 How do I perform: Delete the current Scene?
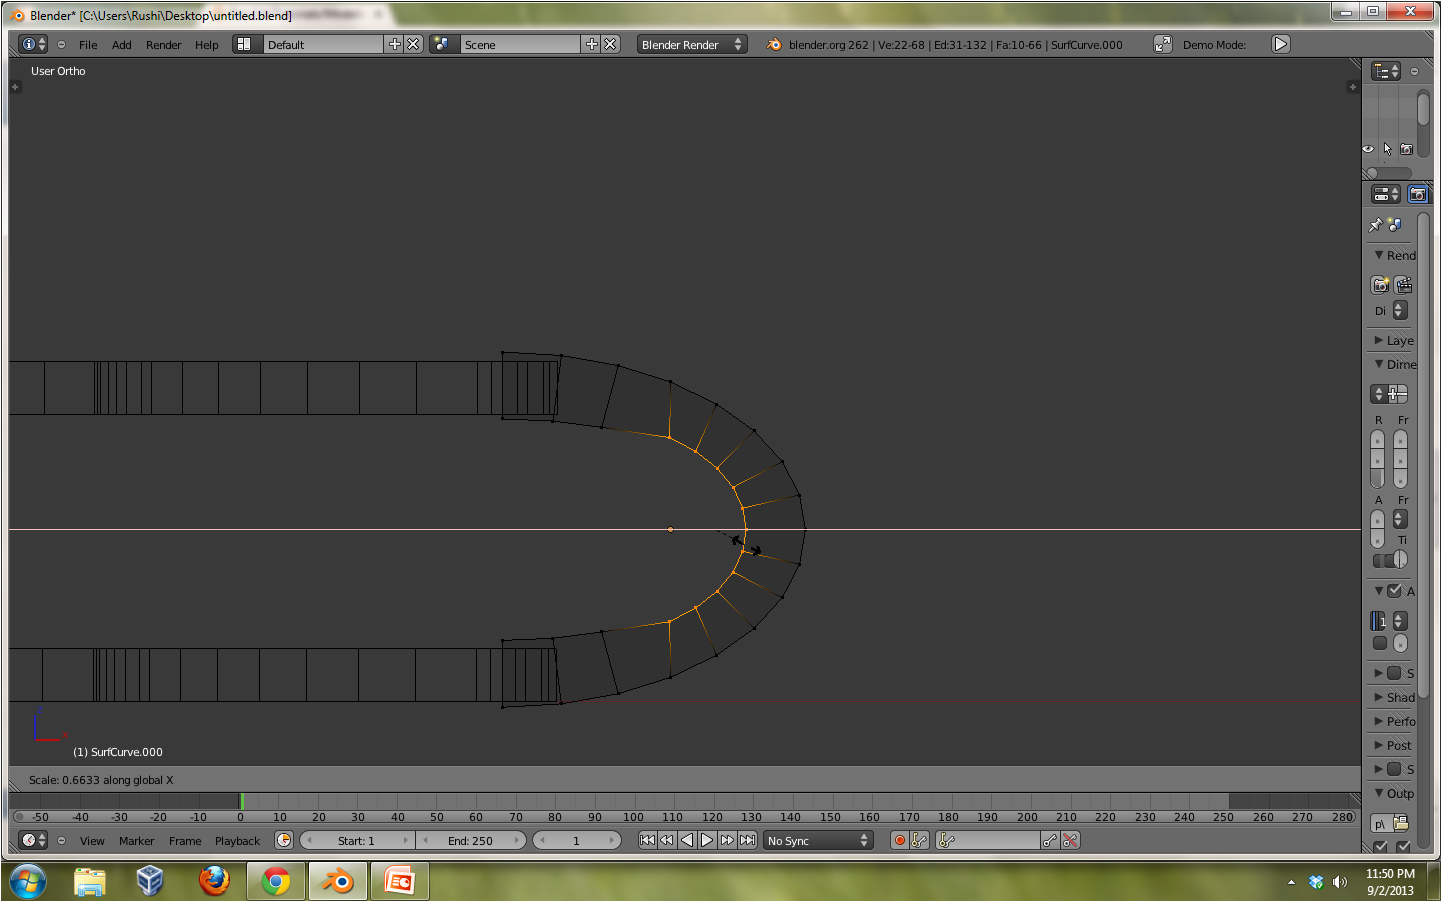[x=610, y=44]
